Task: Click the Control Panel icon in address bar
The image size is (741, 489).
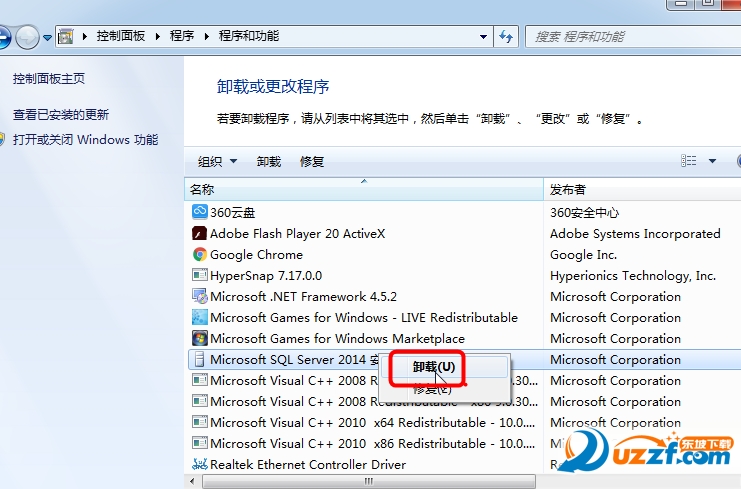Action: click(66, 36)
